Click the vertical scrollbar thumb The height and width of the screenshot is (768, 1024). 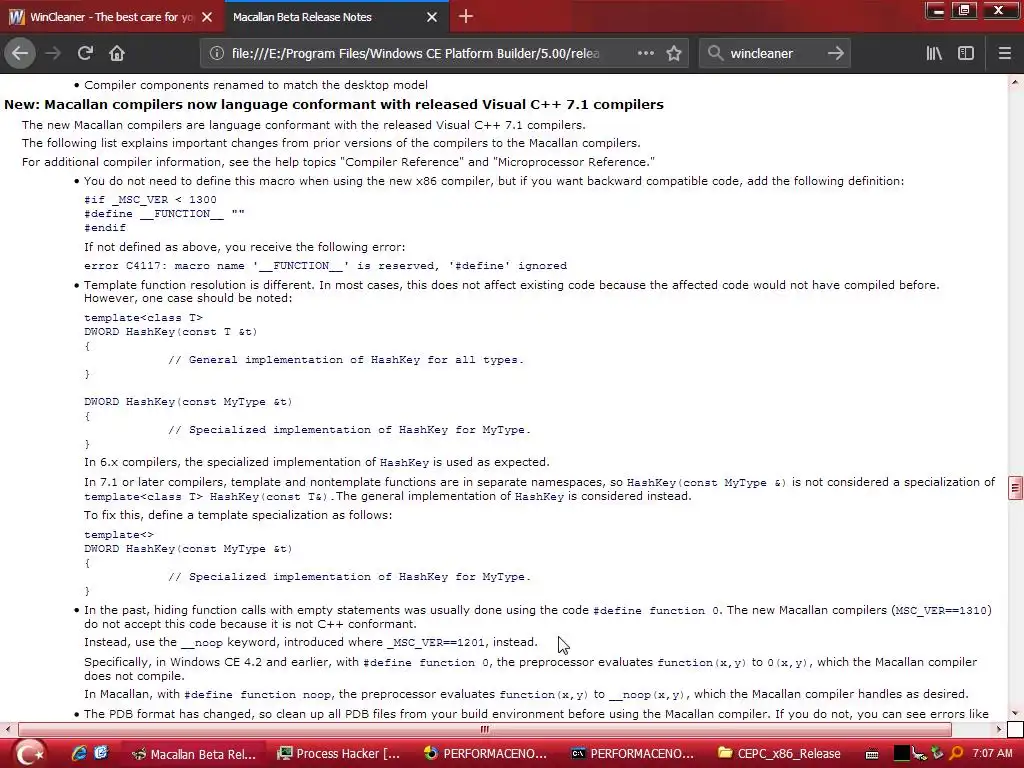point(1015,487)
